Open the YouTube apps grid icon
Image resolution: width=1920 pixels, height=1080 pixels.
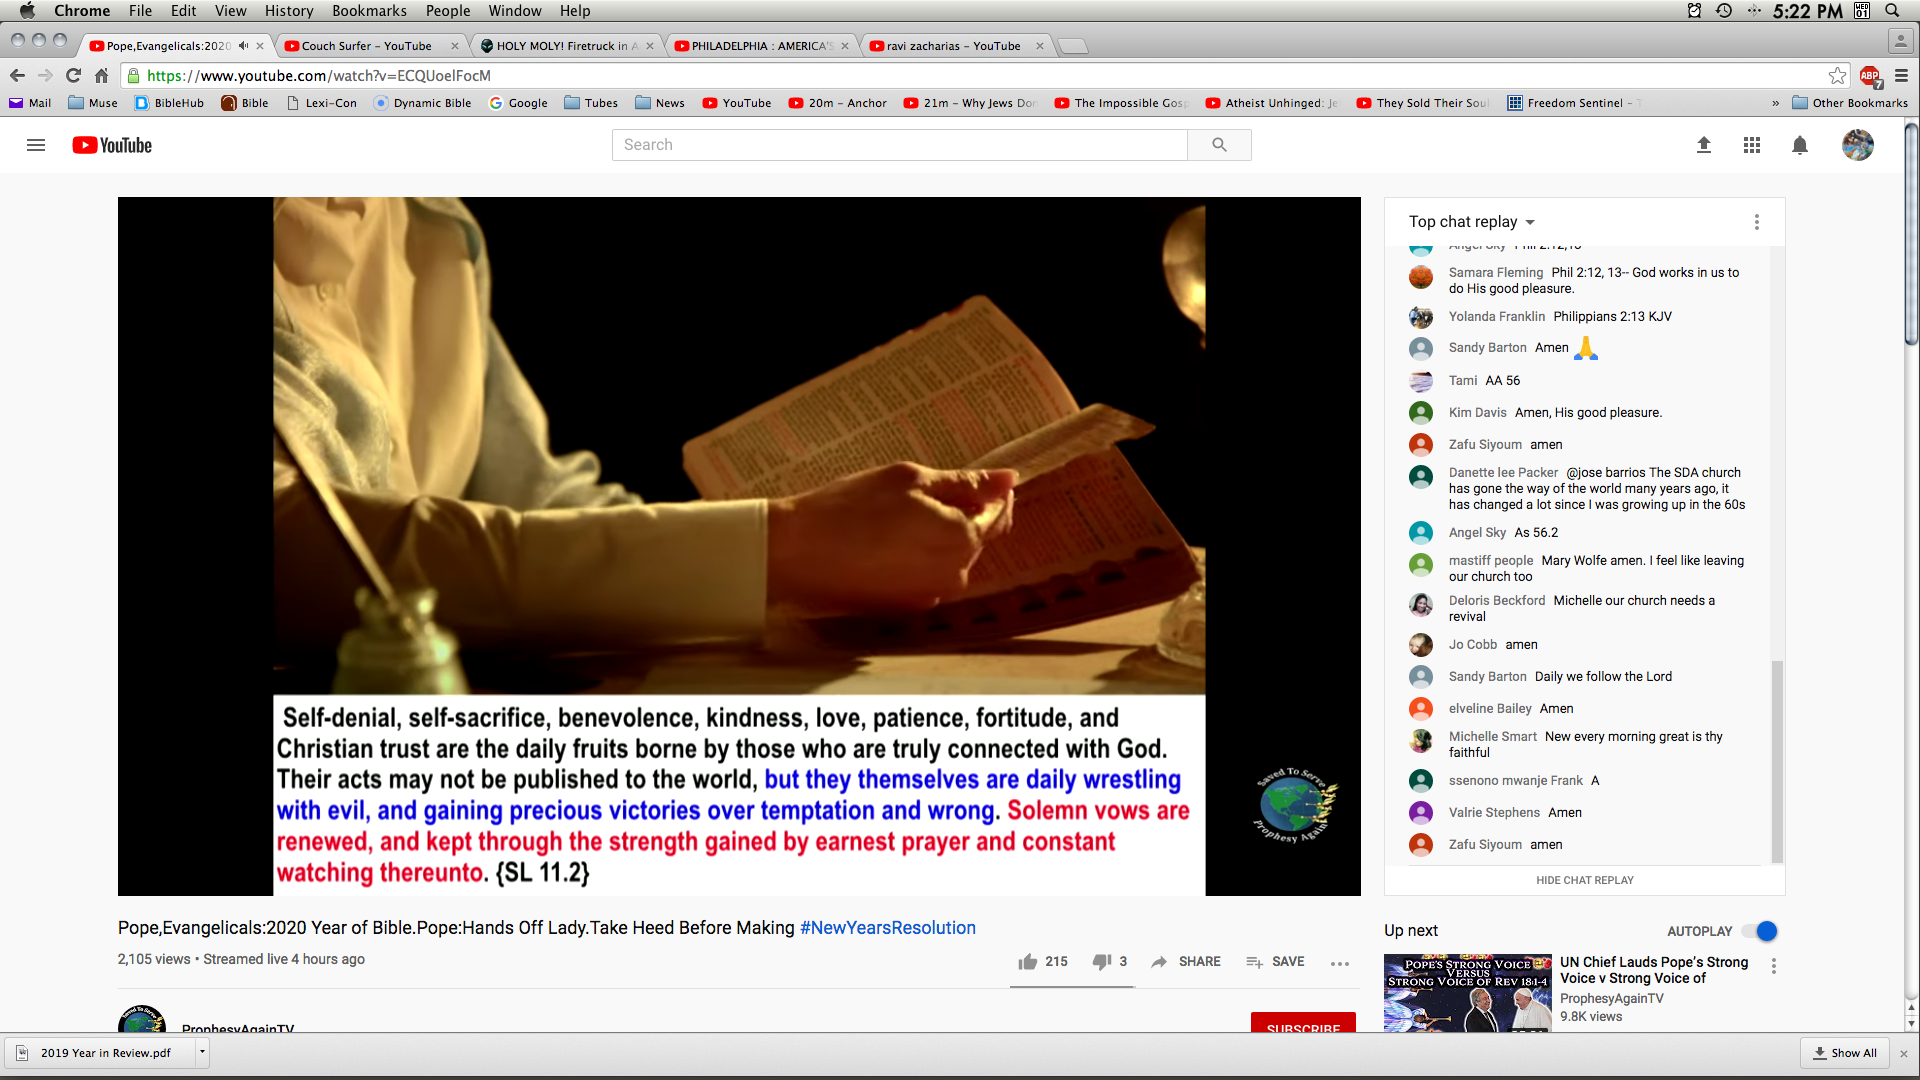point(1752,145)
